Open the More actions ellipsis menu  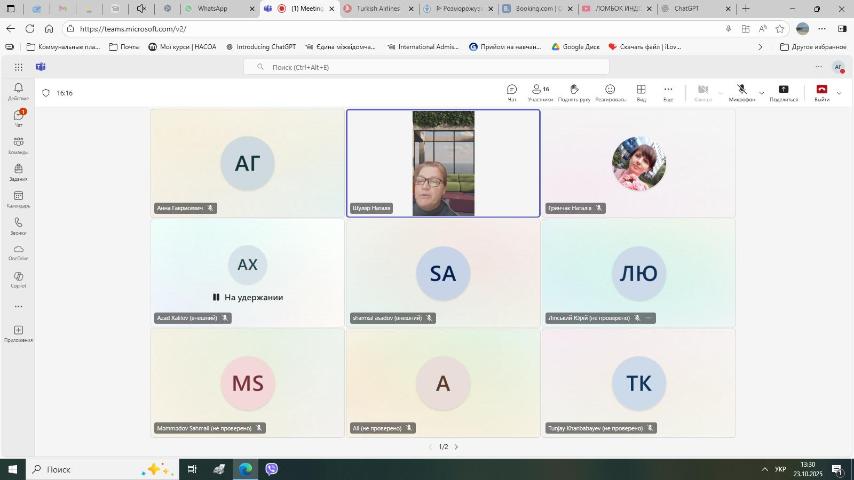[x=668, y=91]
